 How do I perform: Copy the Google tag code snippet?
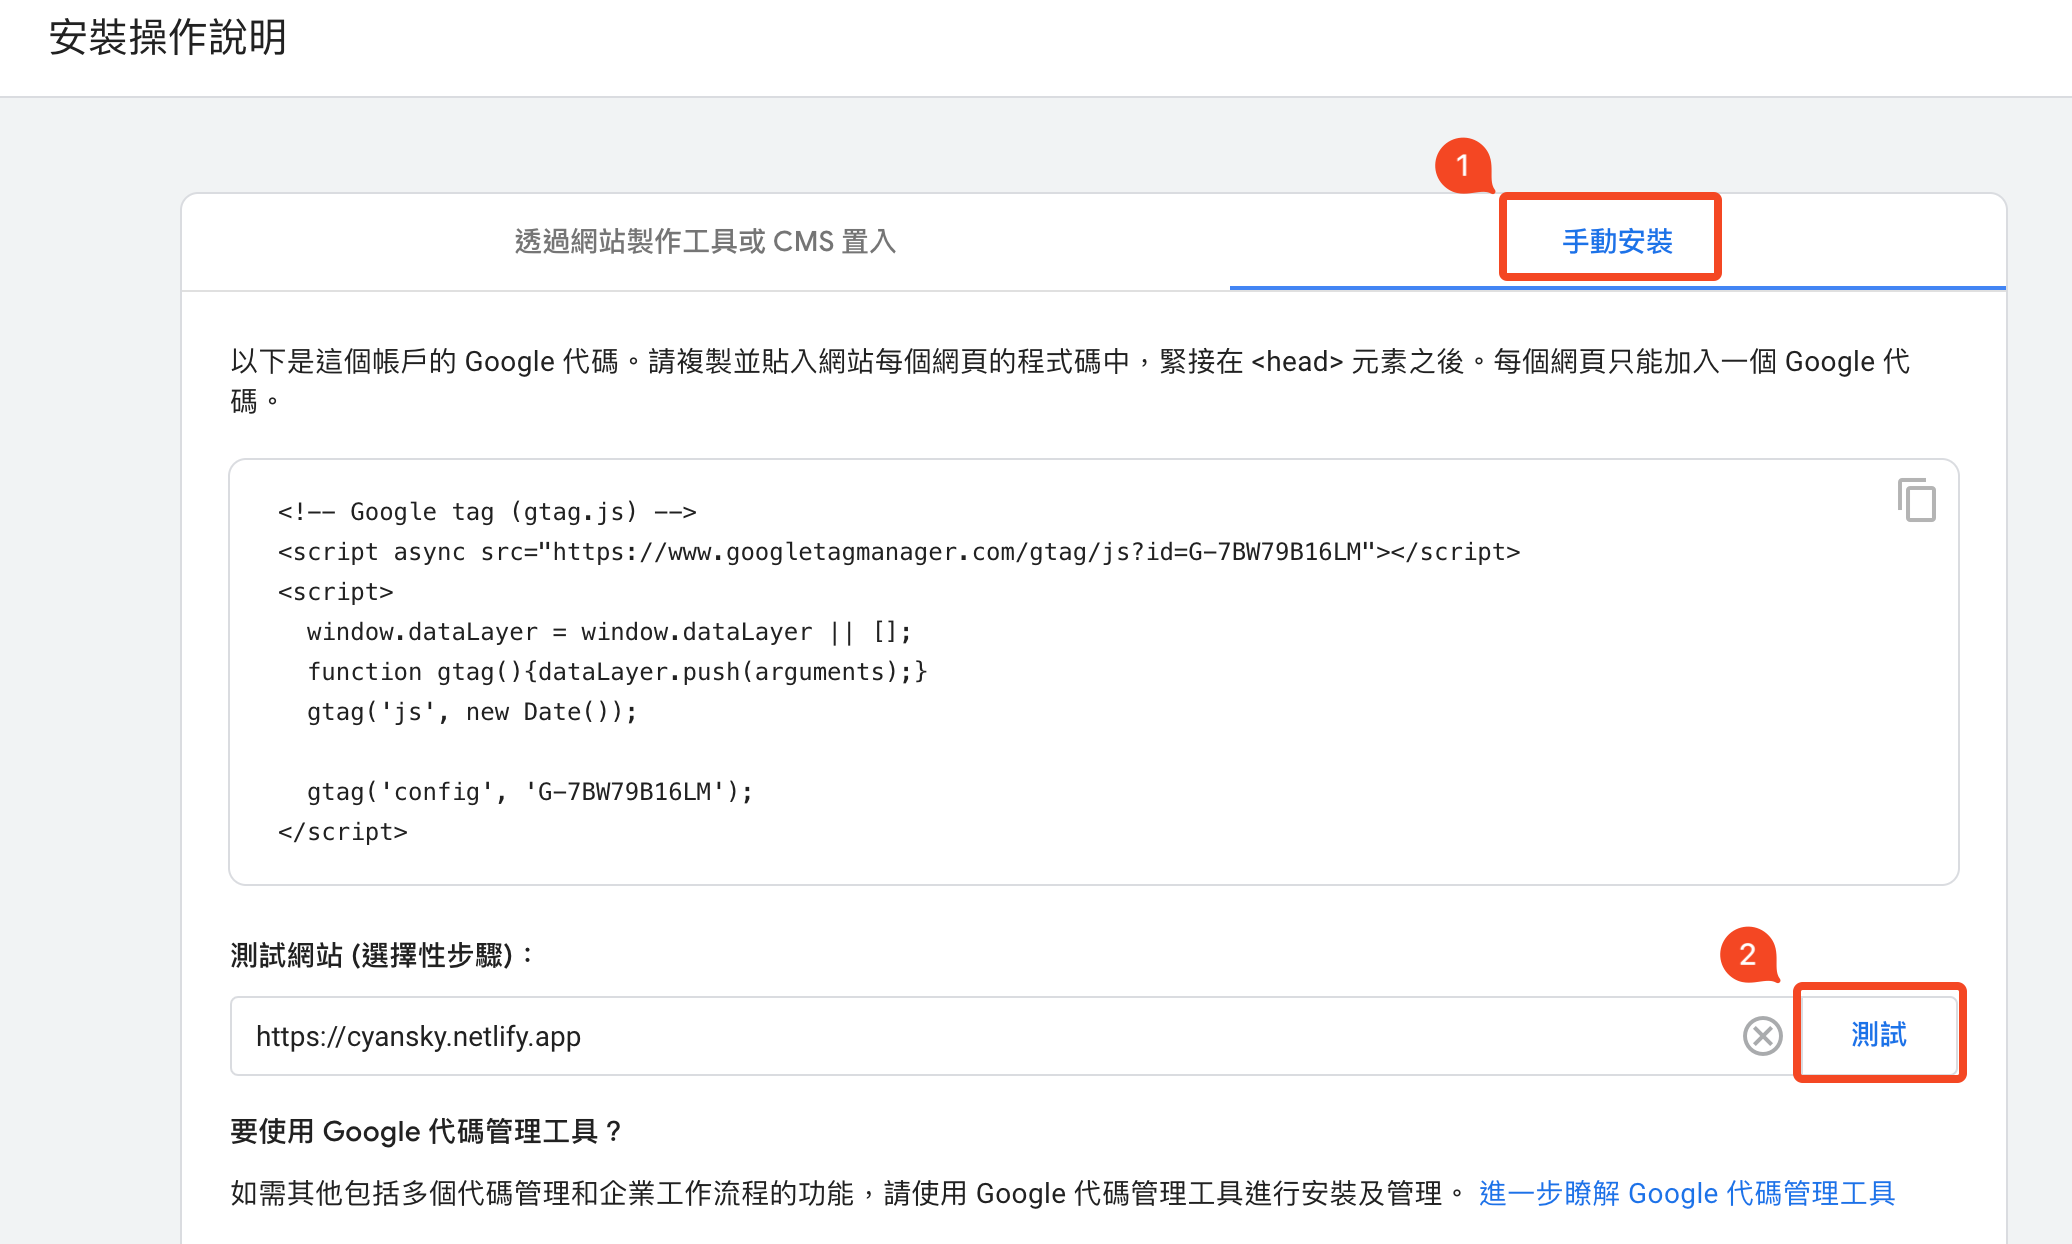[1916, 500]
